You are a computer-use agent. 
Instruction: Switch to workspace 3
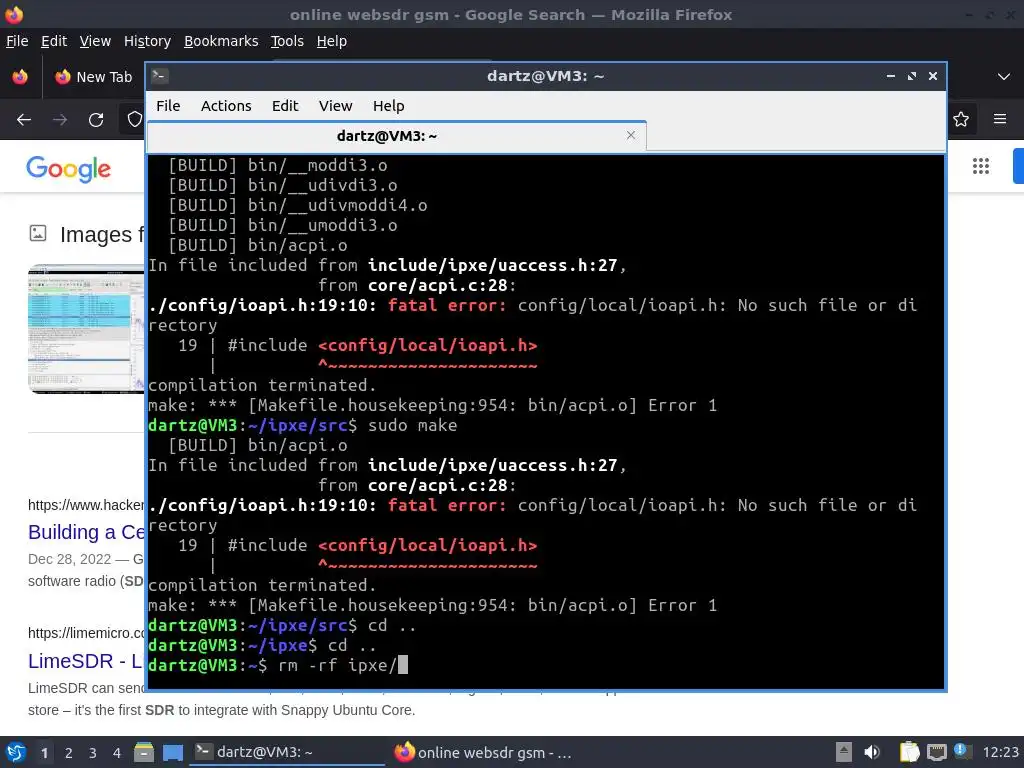point(93,753)
